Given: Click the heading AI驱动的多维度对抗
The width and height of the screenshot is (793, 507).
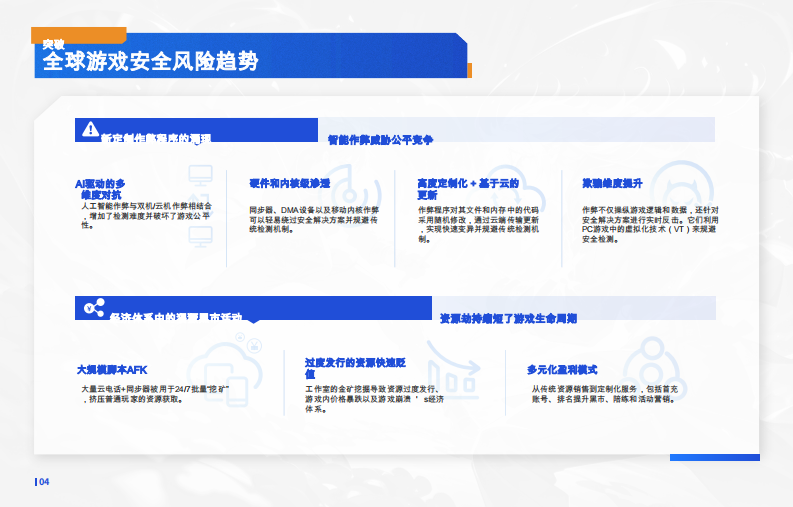Looking at the screenshot, I should tap(100, 189).
